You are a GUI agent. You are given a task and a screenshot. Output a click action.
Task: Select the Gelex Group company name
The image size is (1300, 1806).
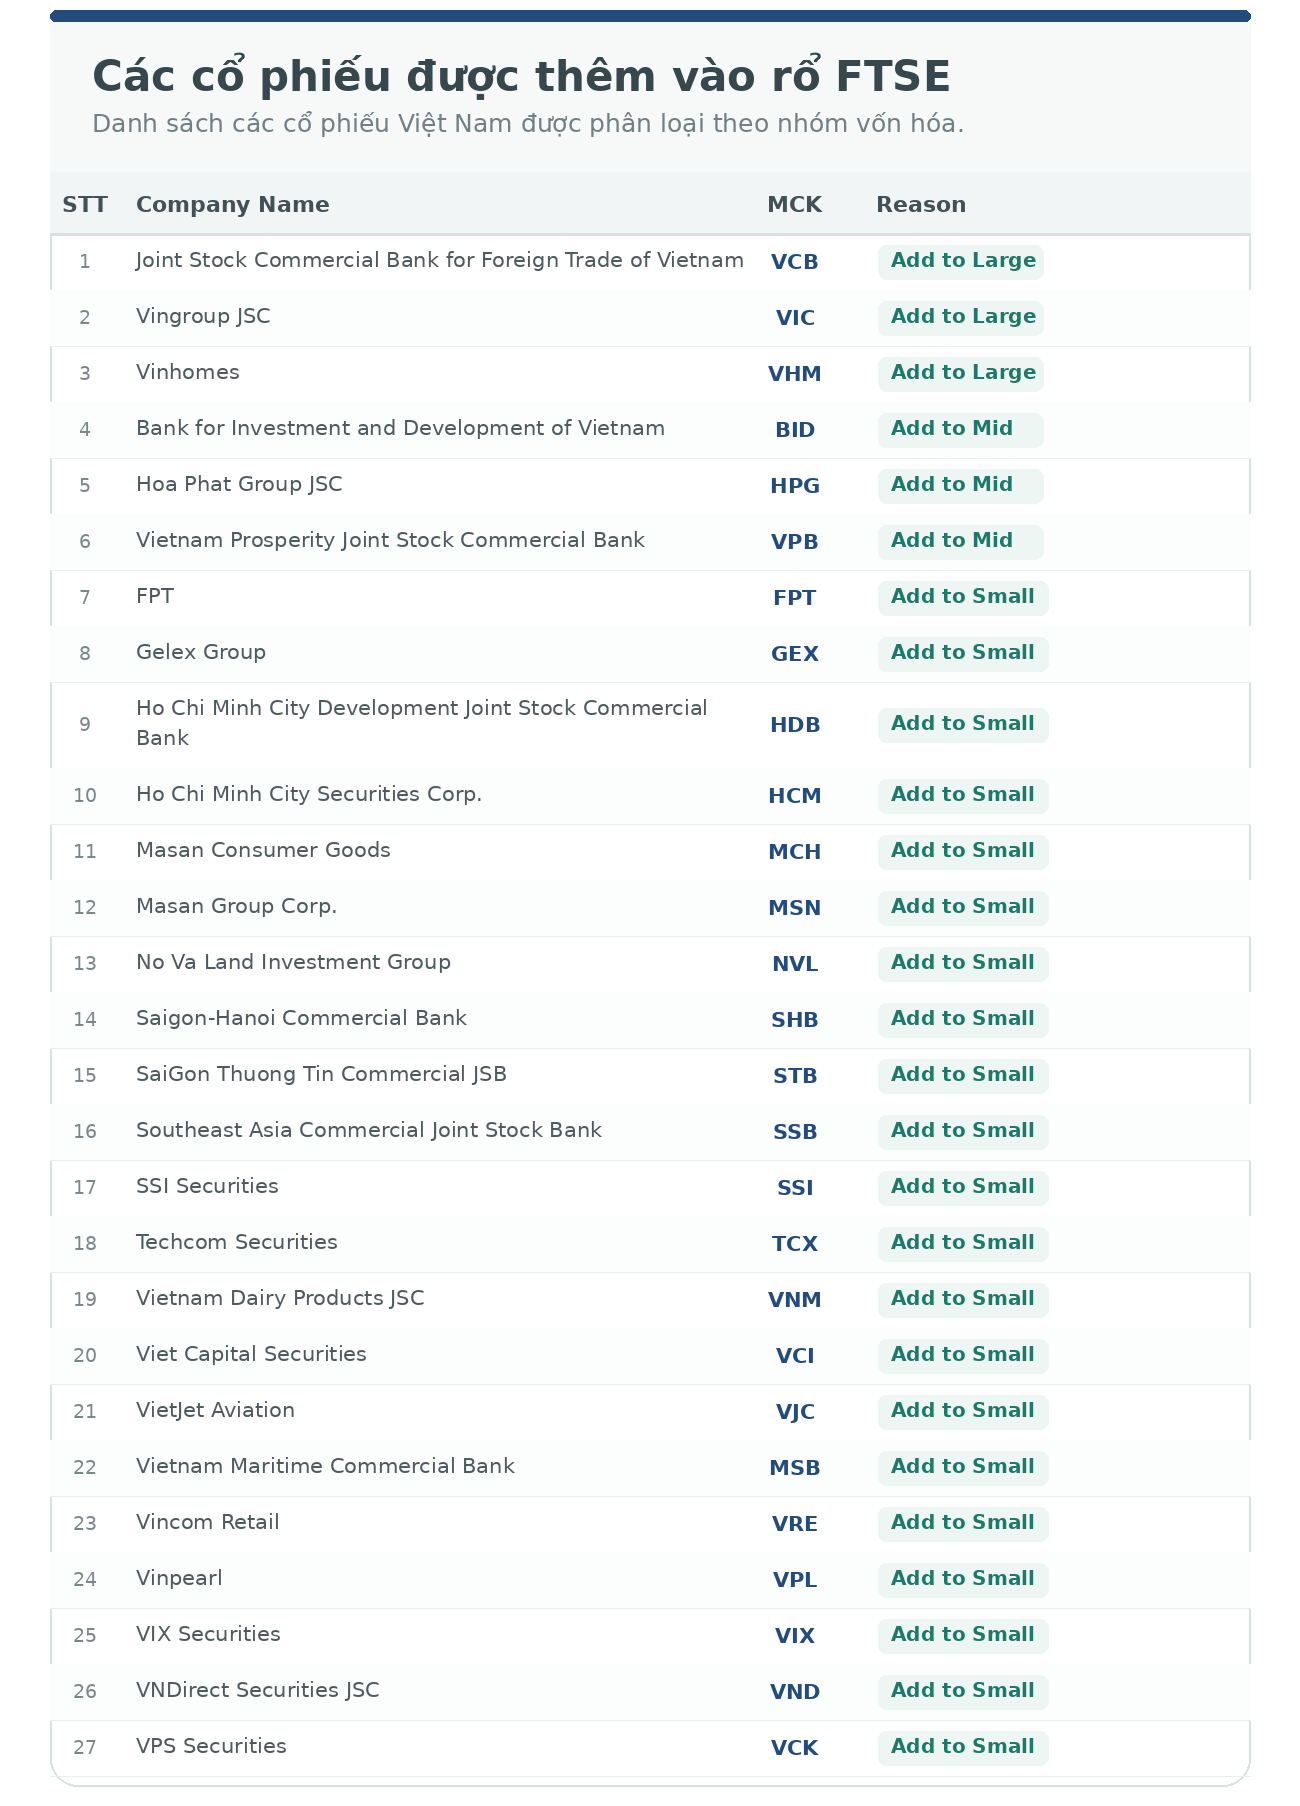201,652
